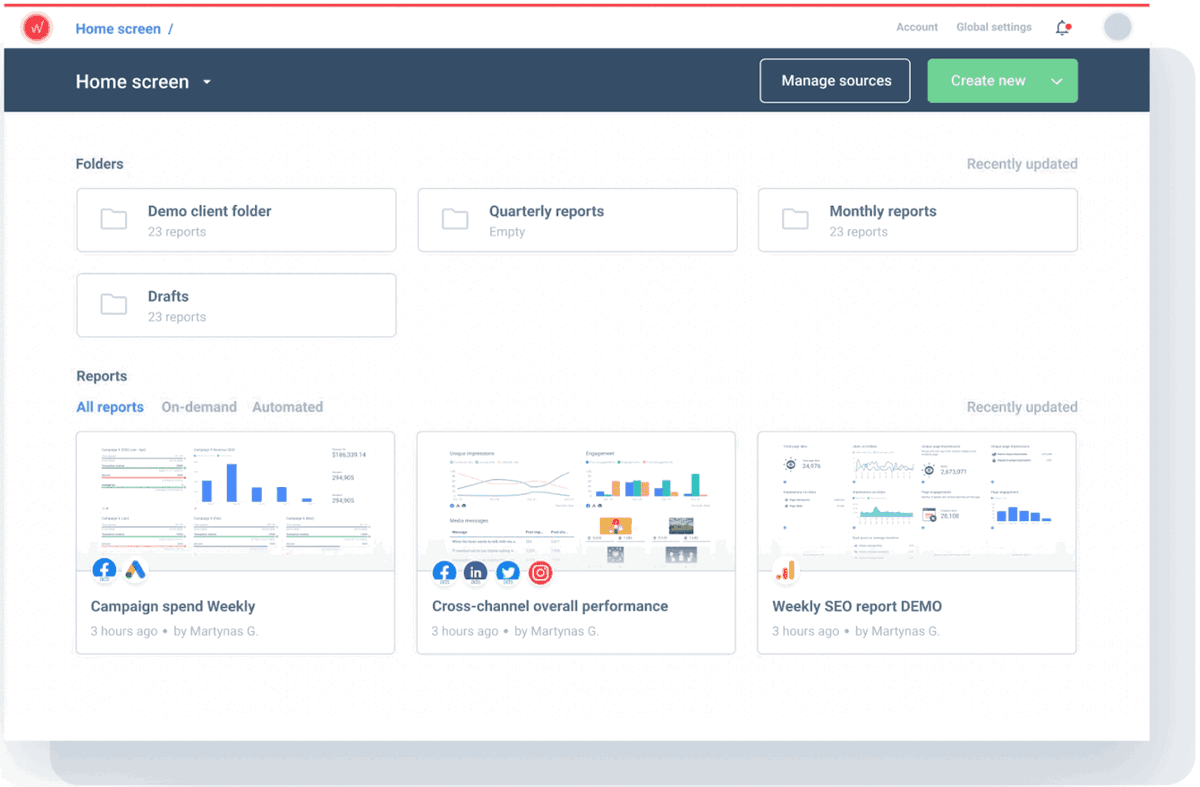Image resolution: width=1200 pixels, height=787 pixels.
Task: Open Global settings
Action: tap(993, 27)
